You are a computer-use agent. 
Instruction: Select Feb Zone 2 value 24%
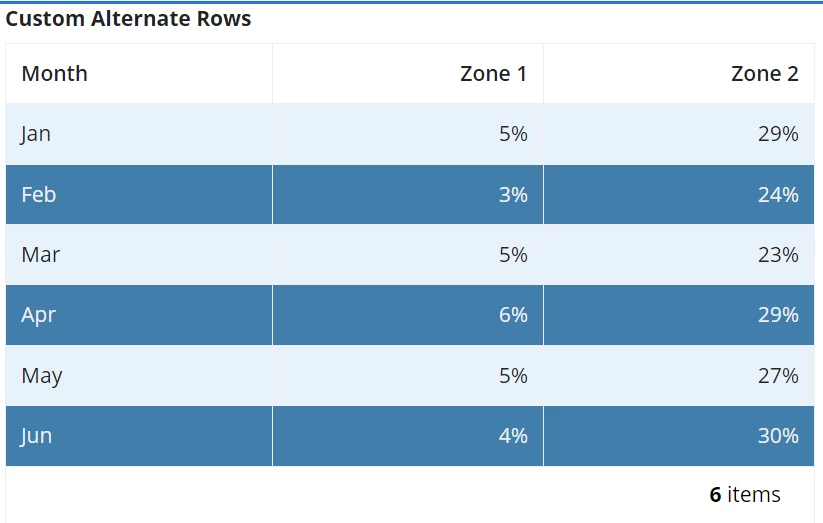pyautogui.click(x=679, y=194)
